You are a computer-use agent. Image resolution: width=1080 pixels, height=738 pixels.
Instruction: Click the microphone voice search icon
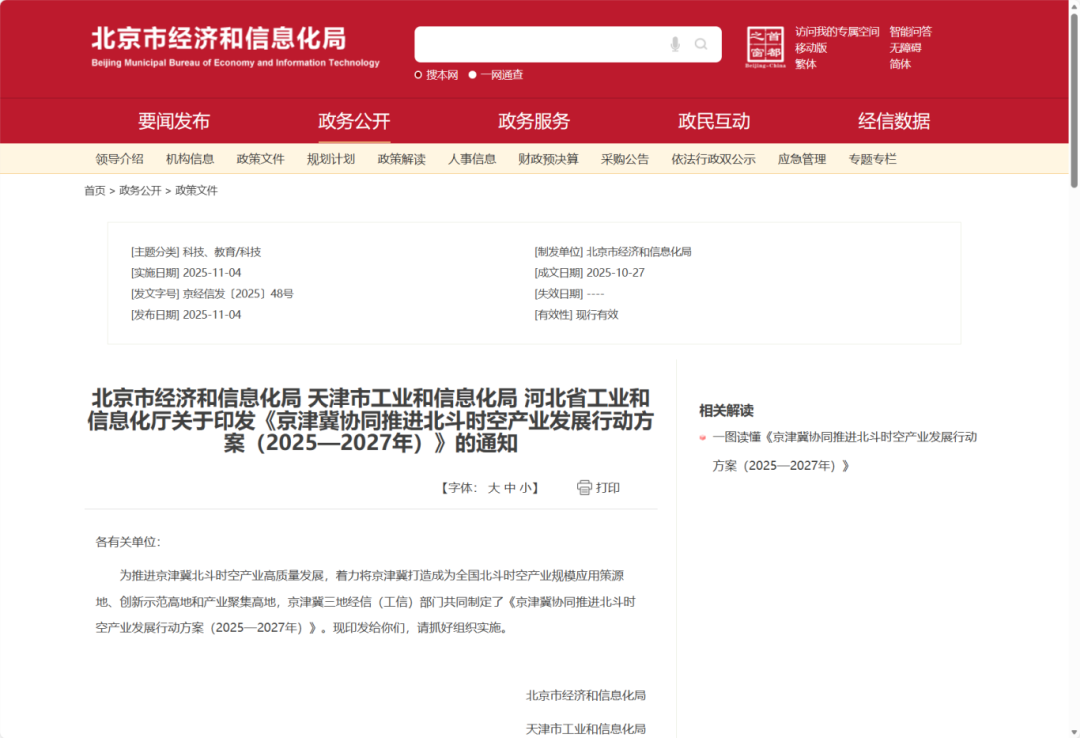tap(673, 44)
